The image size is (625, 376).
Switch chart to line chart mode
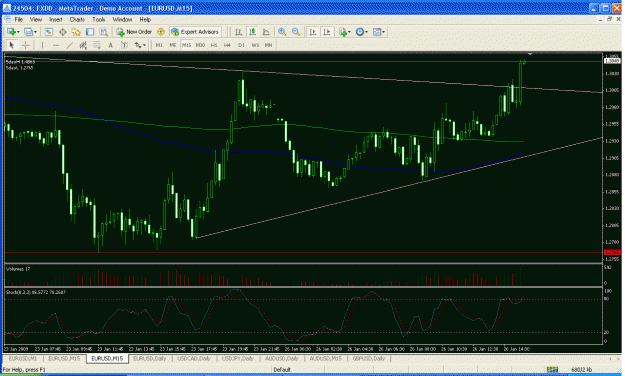266,32
